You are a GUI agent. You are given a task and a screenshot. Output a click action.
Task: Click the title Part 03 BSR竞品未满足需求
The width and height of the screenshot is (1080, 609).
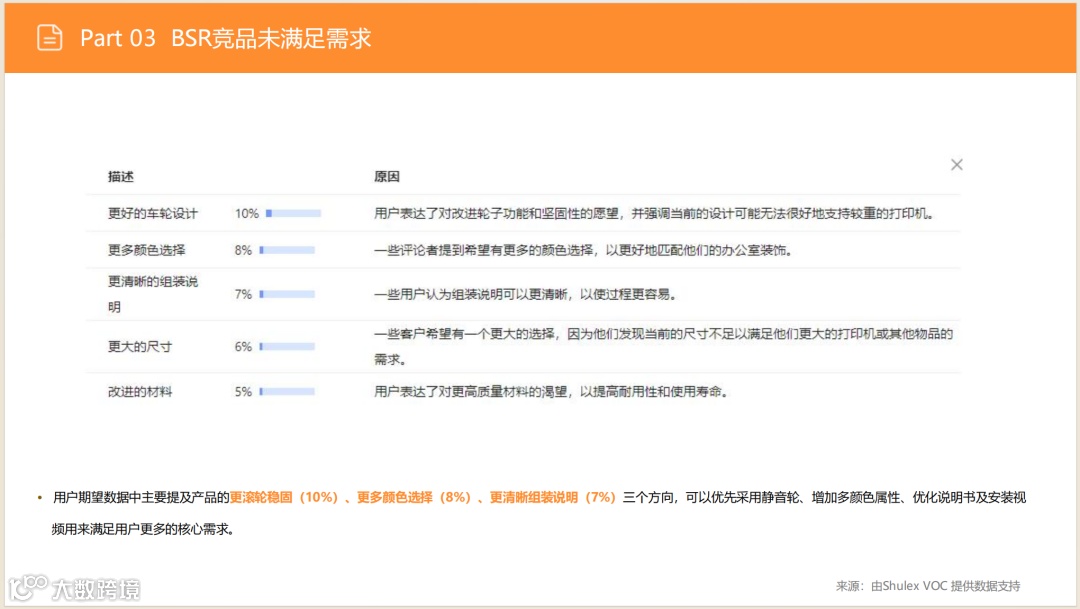click(226, 38)
